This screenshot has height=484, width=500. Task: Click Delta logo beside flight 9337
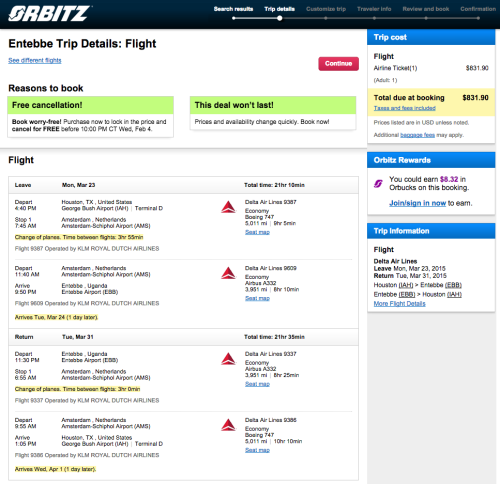(228, 359)
